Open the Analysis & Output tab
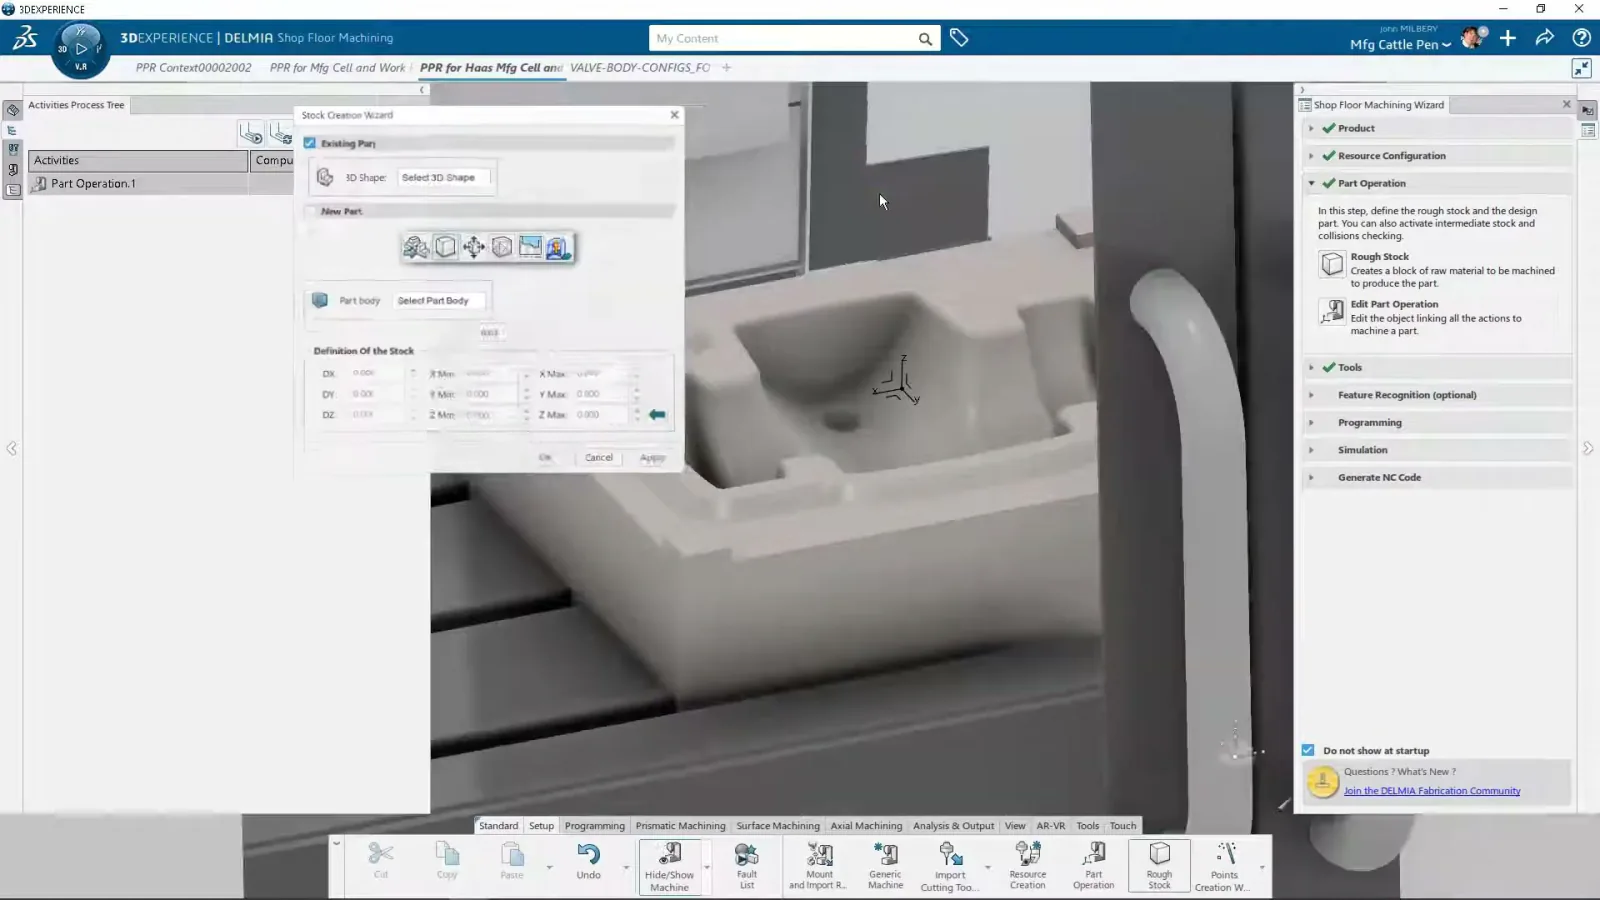The image size is (1600, 900). pos(953,826)
